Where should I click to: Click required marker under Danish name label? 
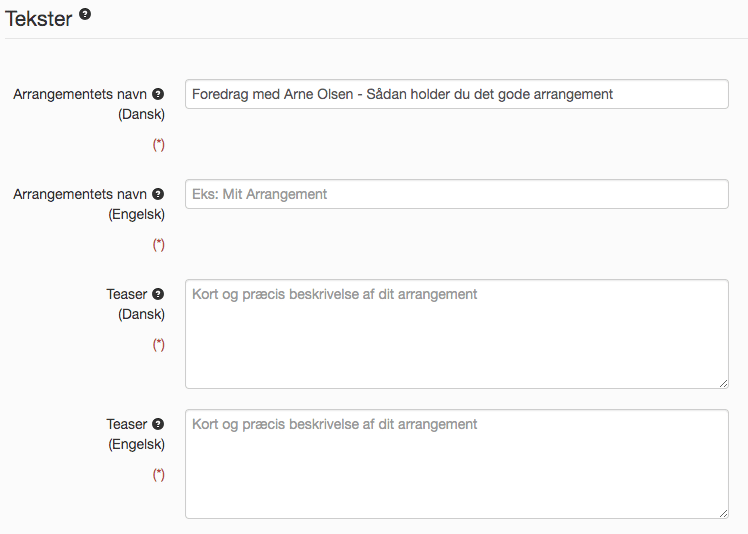[159, 144]
